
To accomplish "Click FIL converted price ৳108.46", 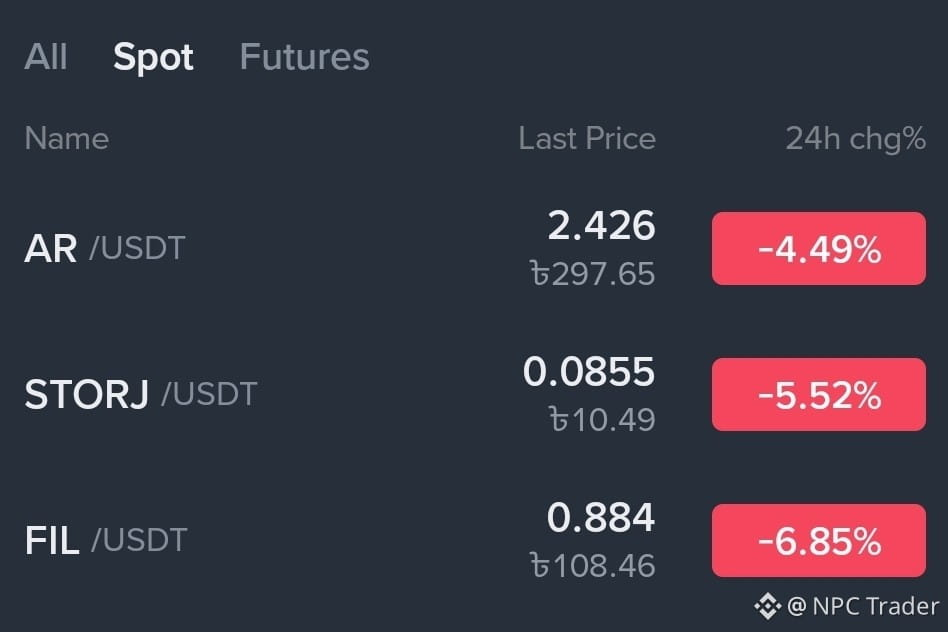I will (592, 565).
